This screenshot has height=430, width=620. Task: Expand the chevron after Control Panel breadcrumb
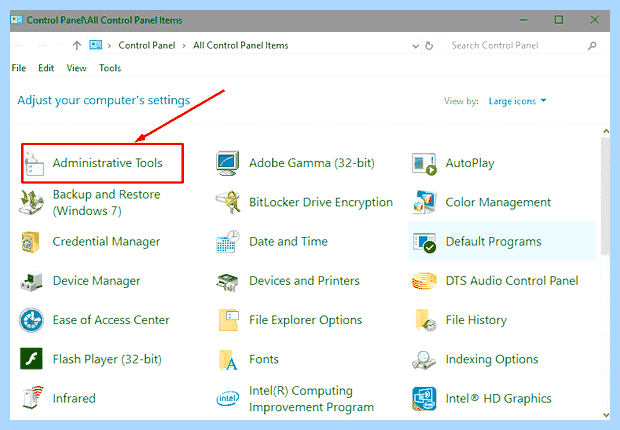[x=184, y=46]
